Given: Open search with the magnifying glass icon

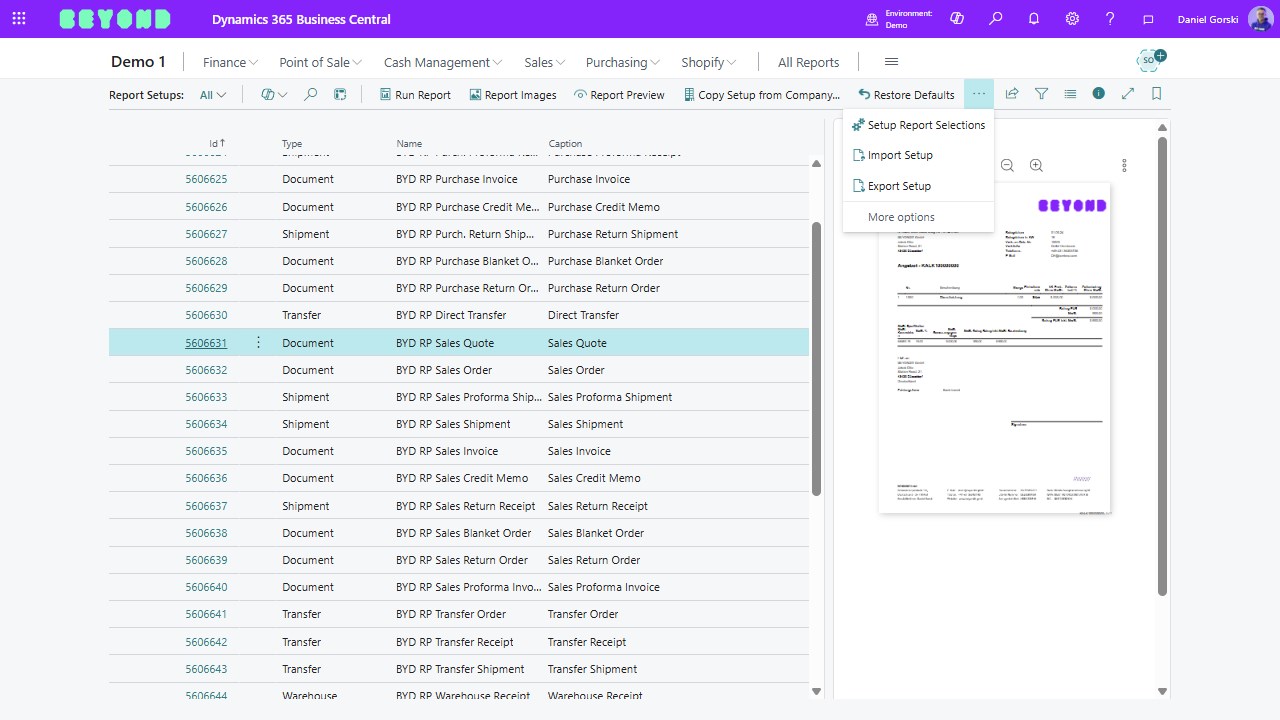Looking at the screenshot, I should (995, 18).
